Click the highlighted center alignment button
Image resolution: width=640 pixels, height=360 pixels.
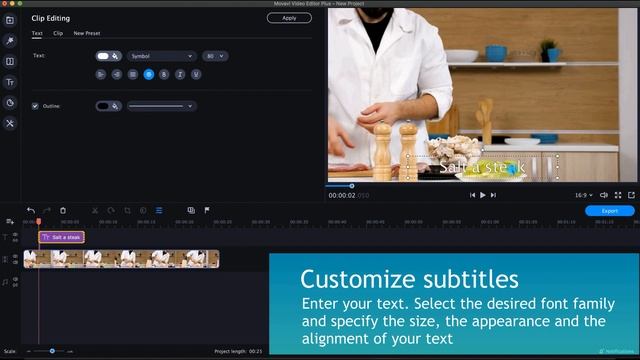(149, 74)
